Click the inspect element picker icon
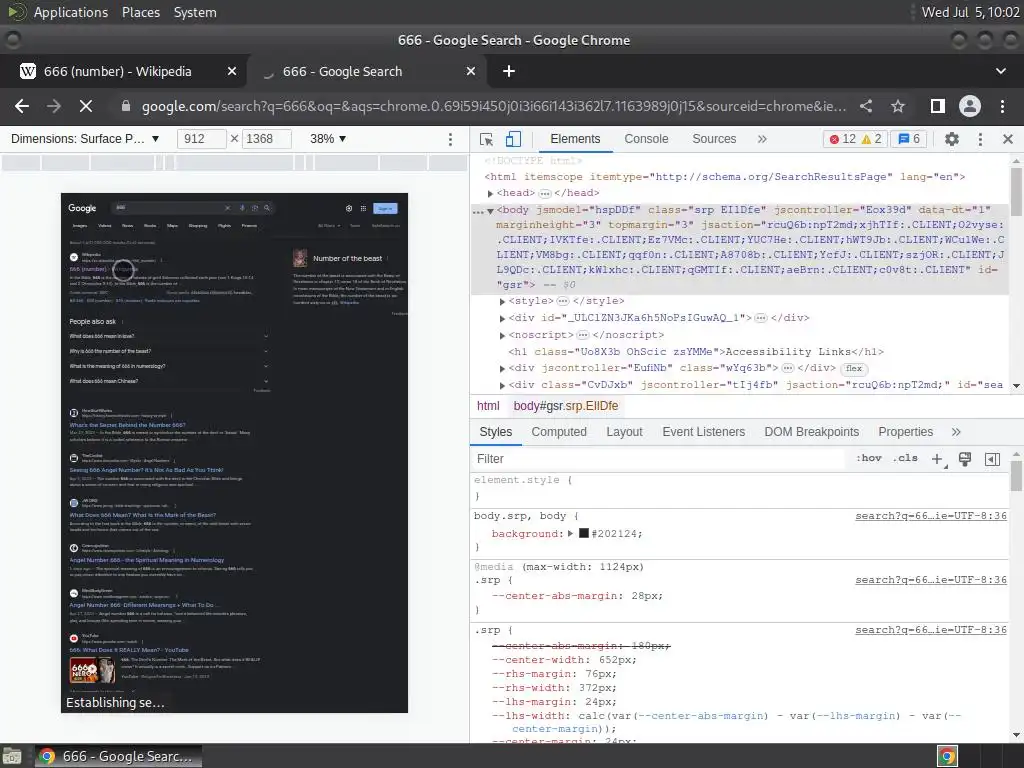1024x768 pixels. [x=486, y=139]
